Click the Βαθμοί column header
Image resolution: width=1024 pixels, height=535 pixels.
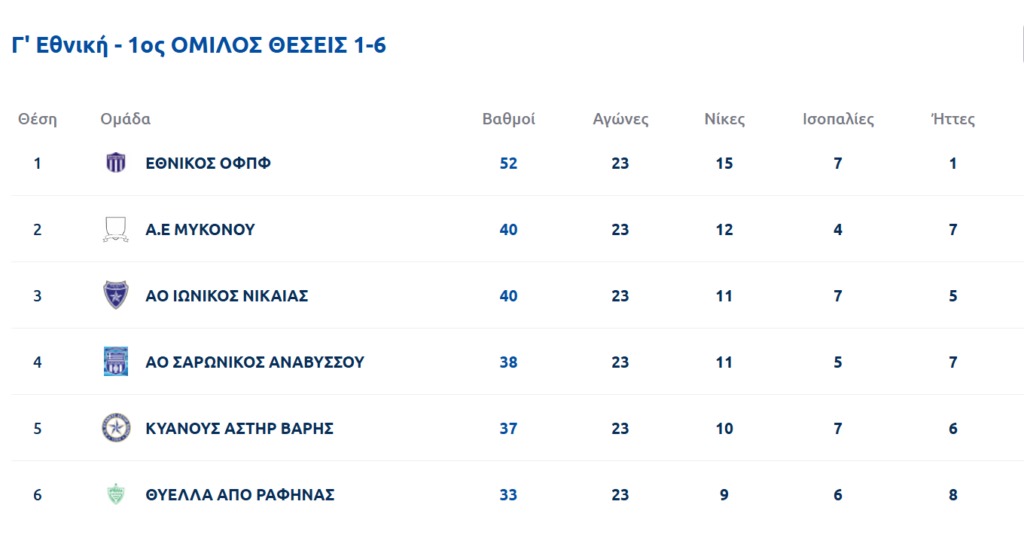pyautogui.click(x=509, y=119)
